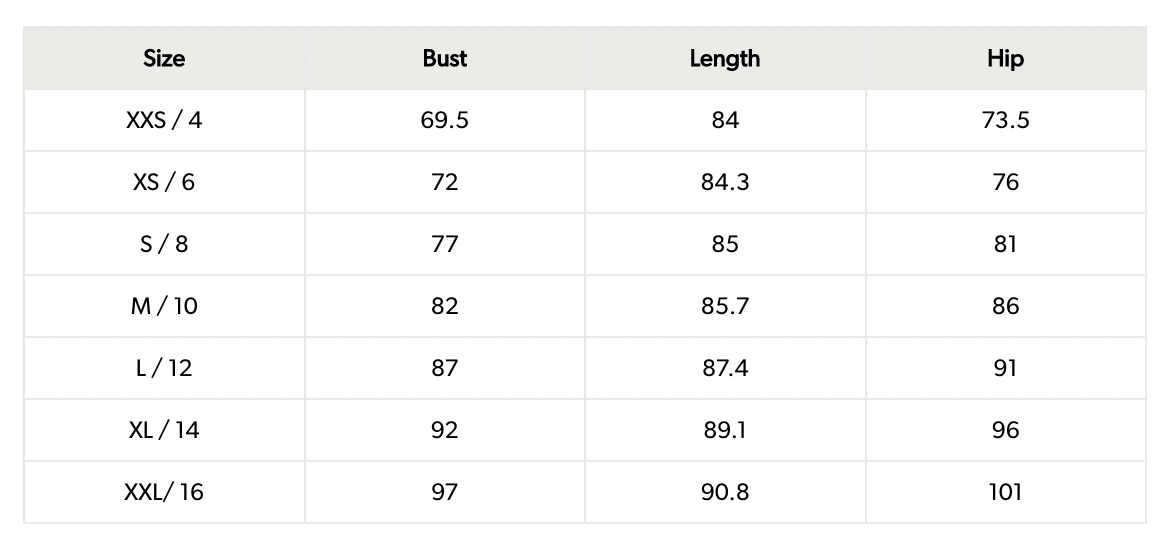This screenshot has height=546, width=1176.
Task: Select the Hip column header
Action: click(x=1005, y=59)
